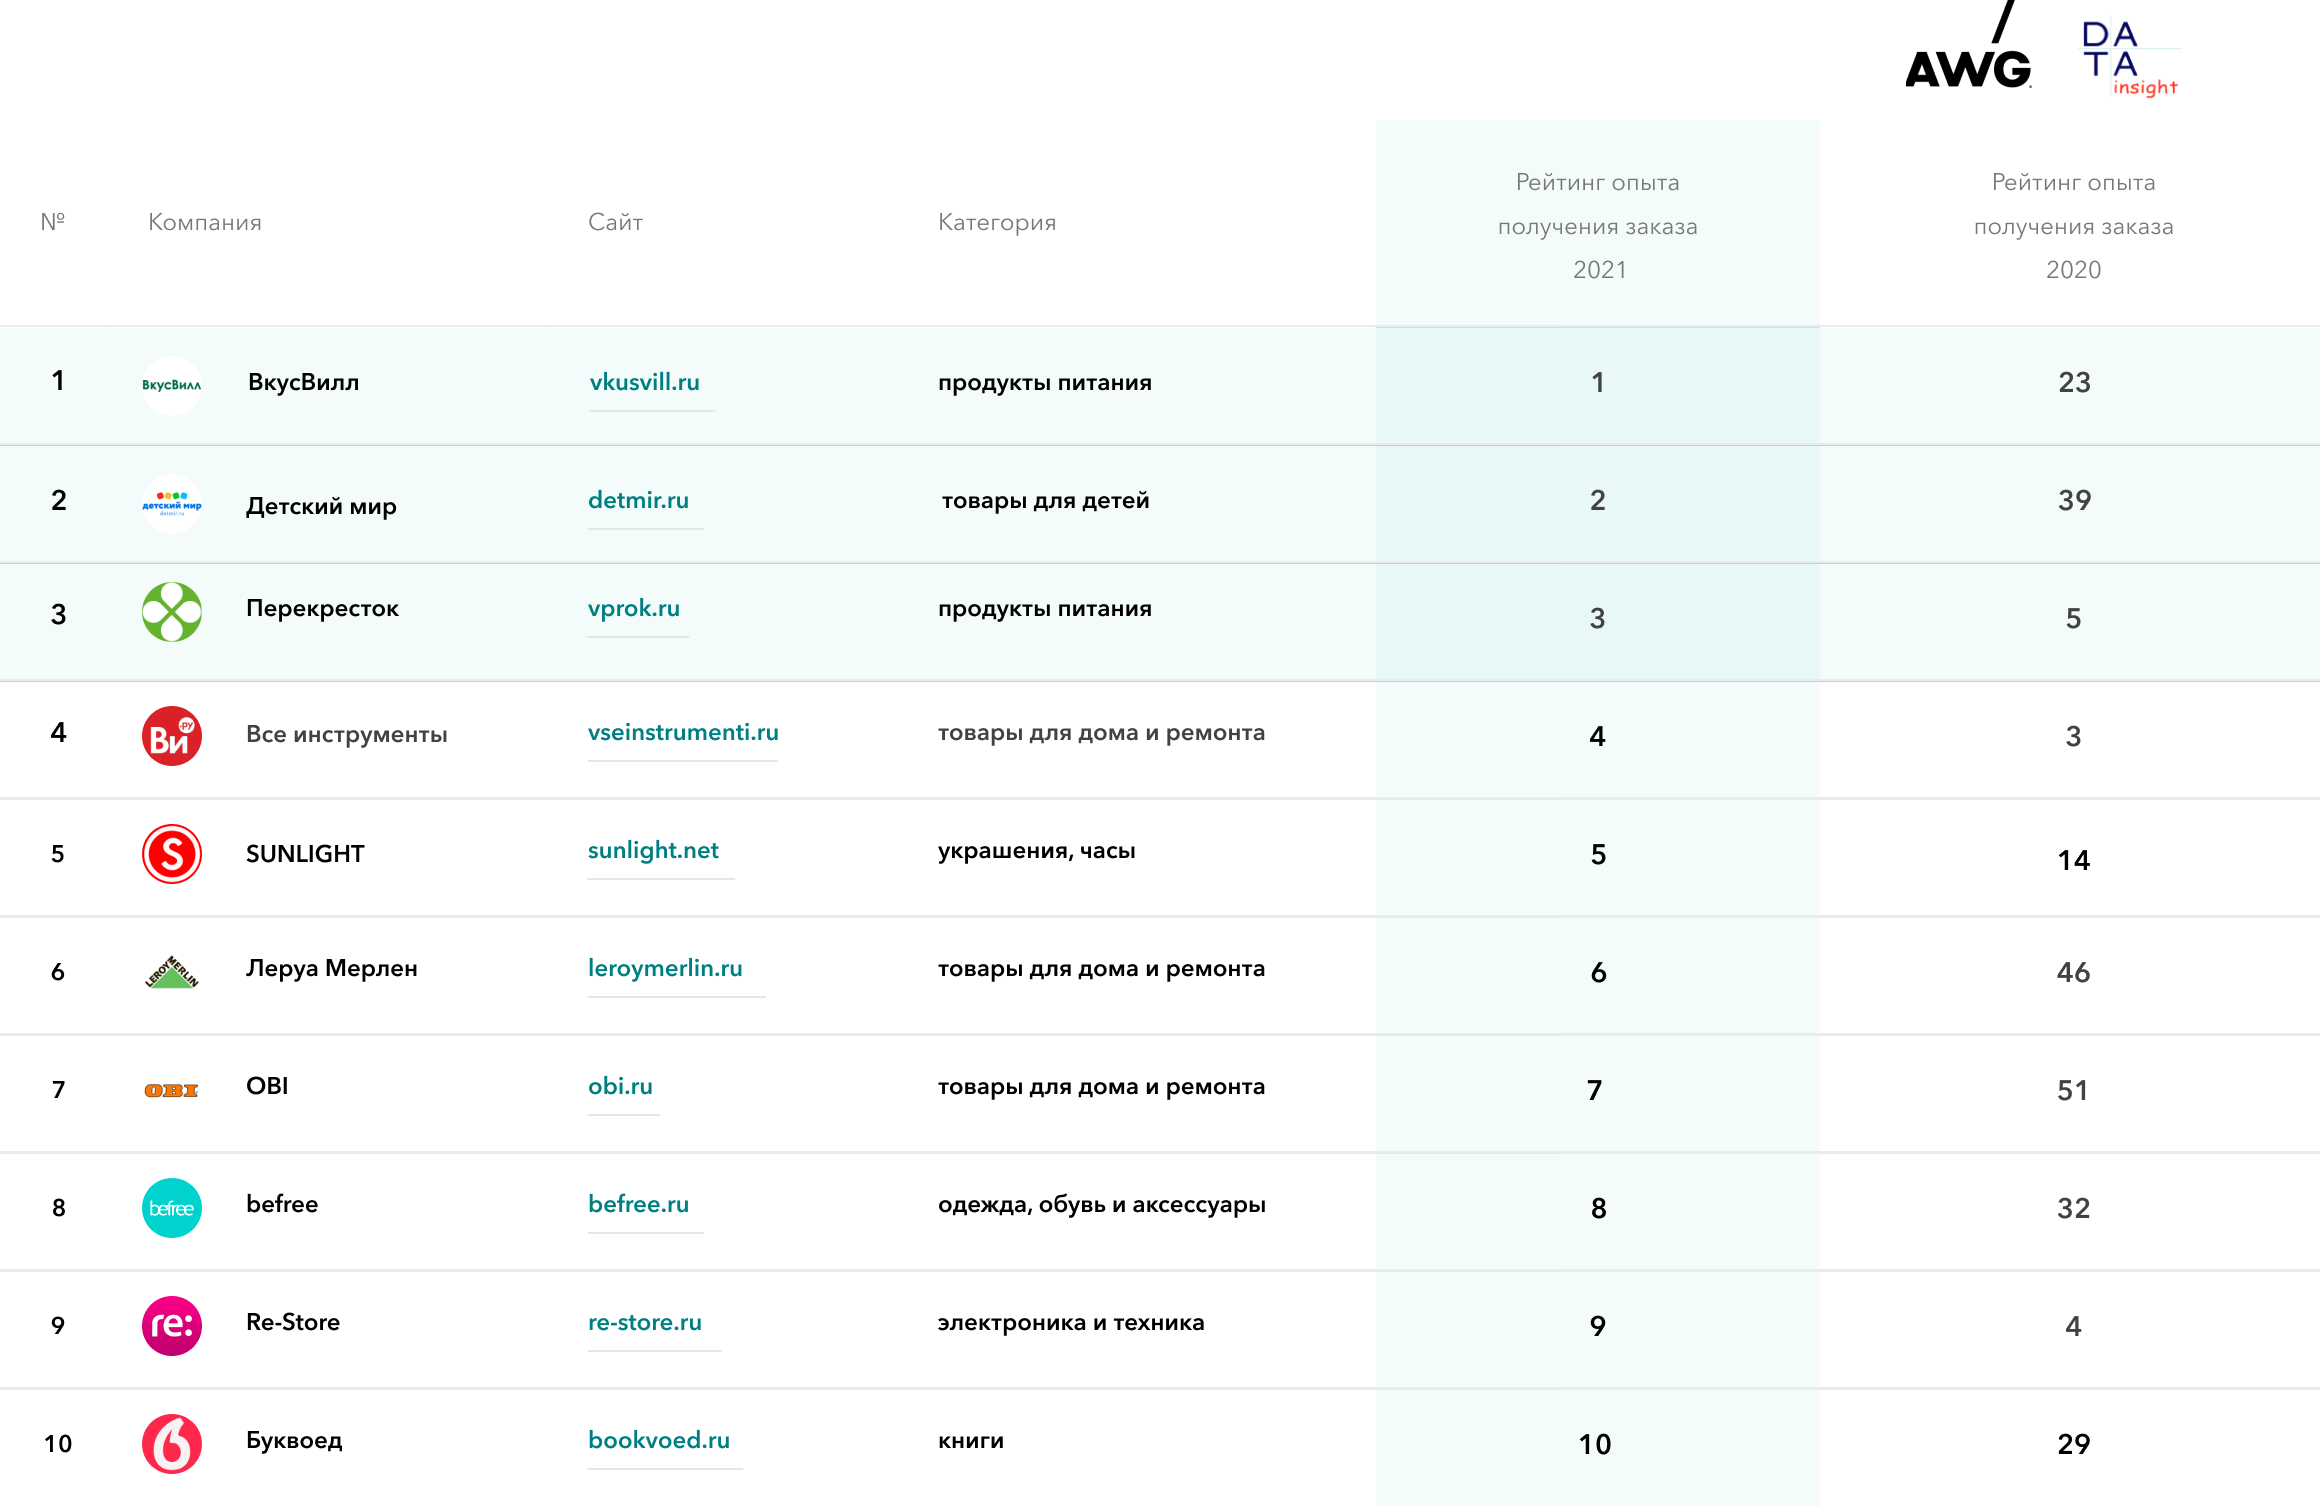Image resolution: width=2320 pixels, height=1506 pixels.
Task: Click the orange OBI logo
Action: click(172, 1090)
